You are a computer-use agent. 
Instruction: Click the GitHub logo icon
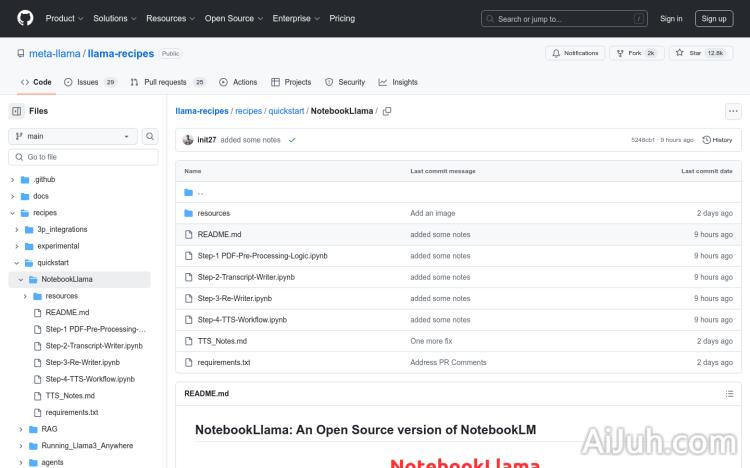(x=25, y=18)
